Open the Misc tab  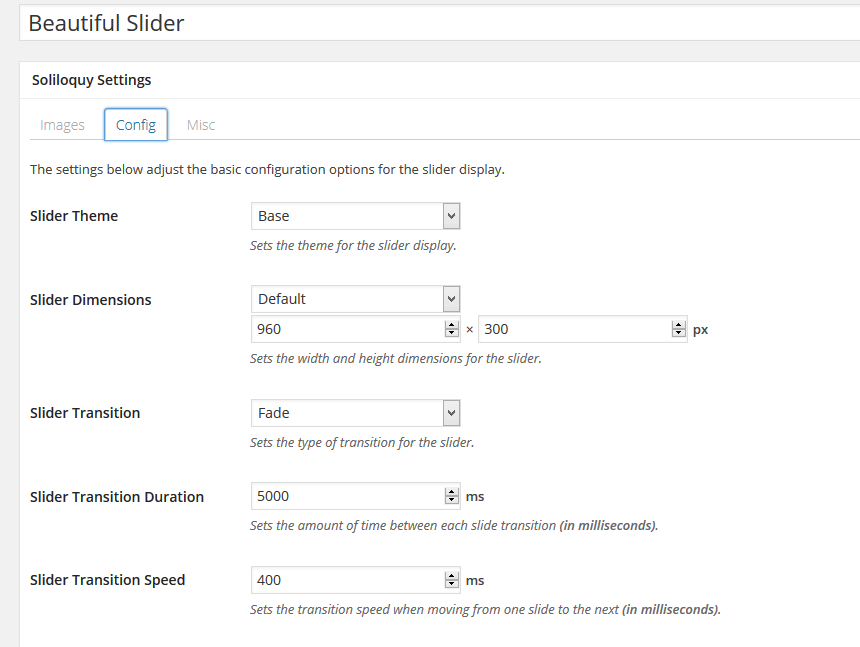point(201,125)
